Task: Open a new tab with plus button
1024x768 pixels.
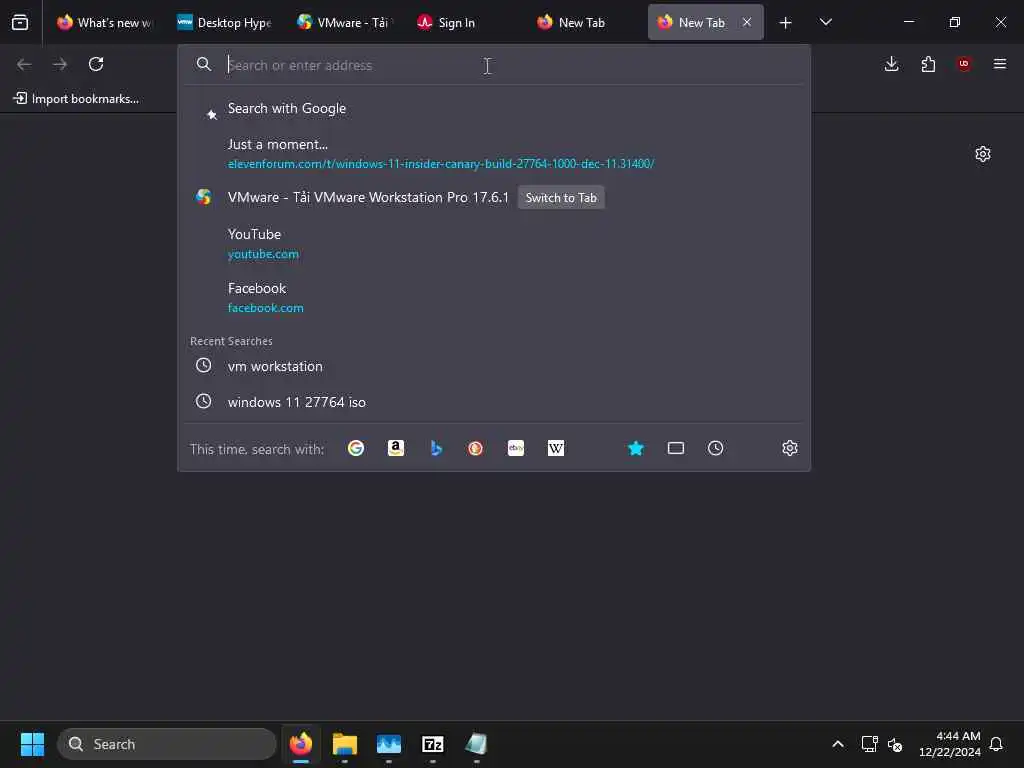Action: [x=786, y=23]
